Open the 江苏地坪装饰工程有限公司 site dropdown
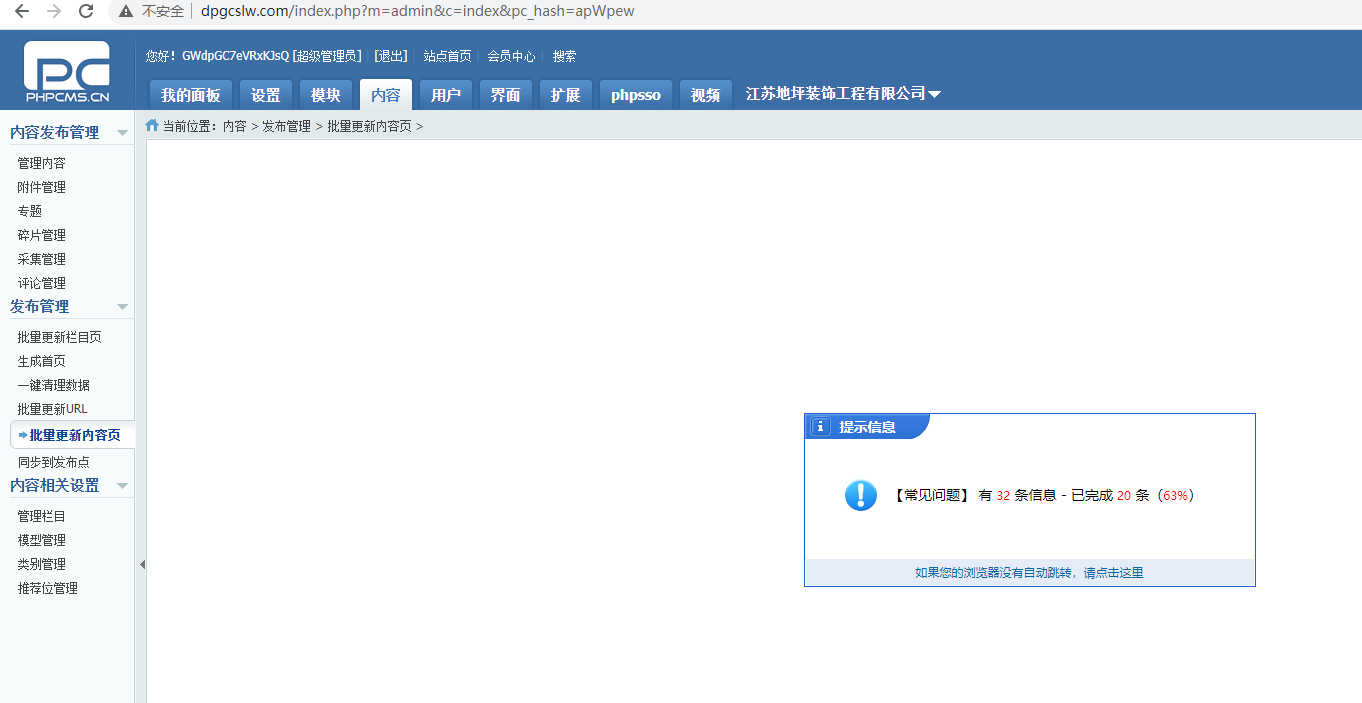Viewport: 1362px width, 703px height. 934,95
